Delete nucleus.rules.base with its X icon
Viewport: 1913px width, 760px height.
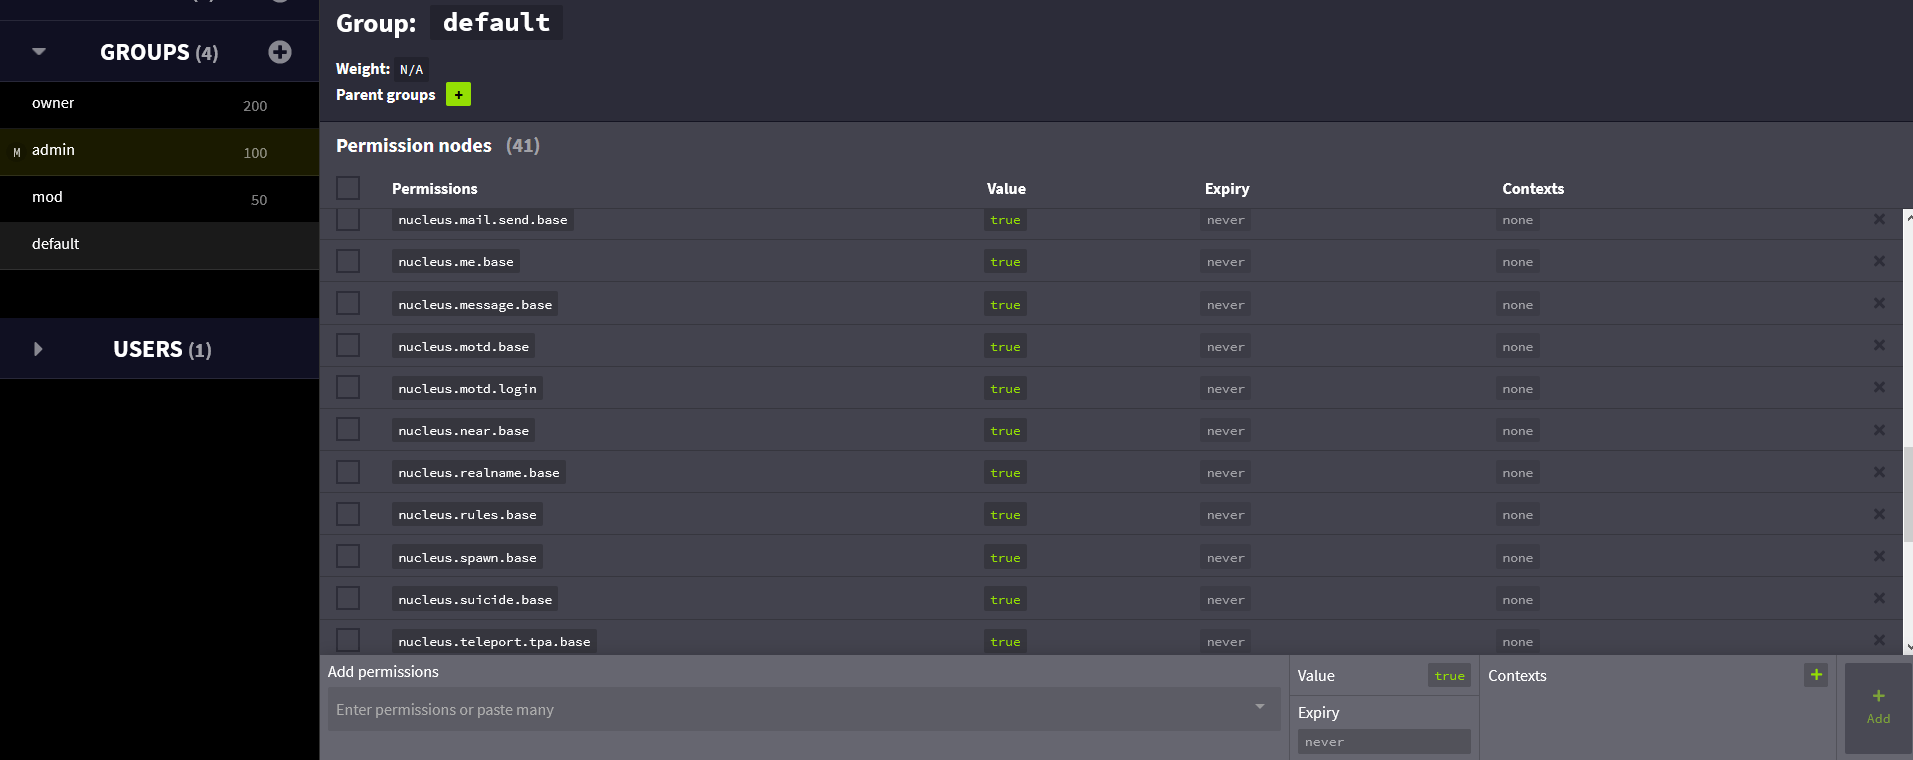[1879, 514]
